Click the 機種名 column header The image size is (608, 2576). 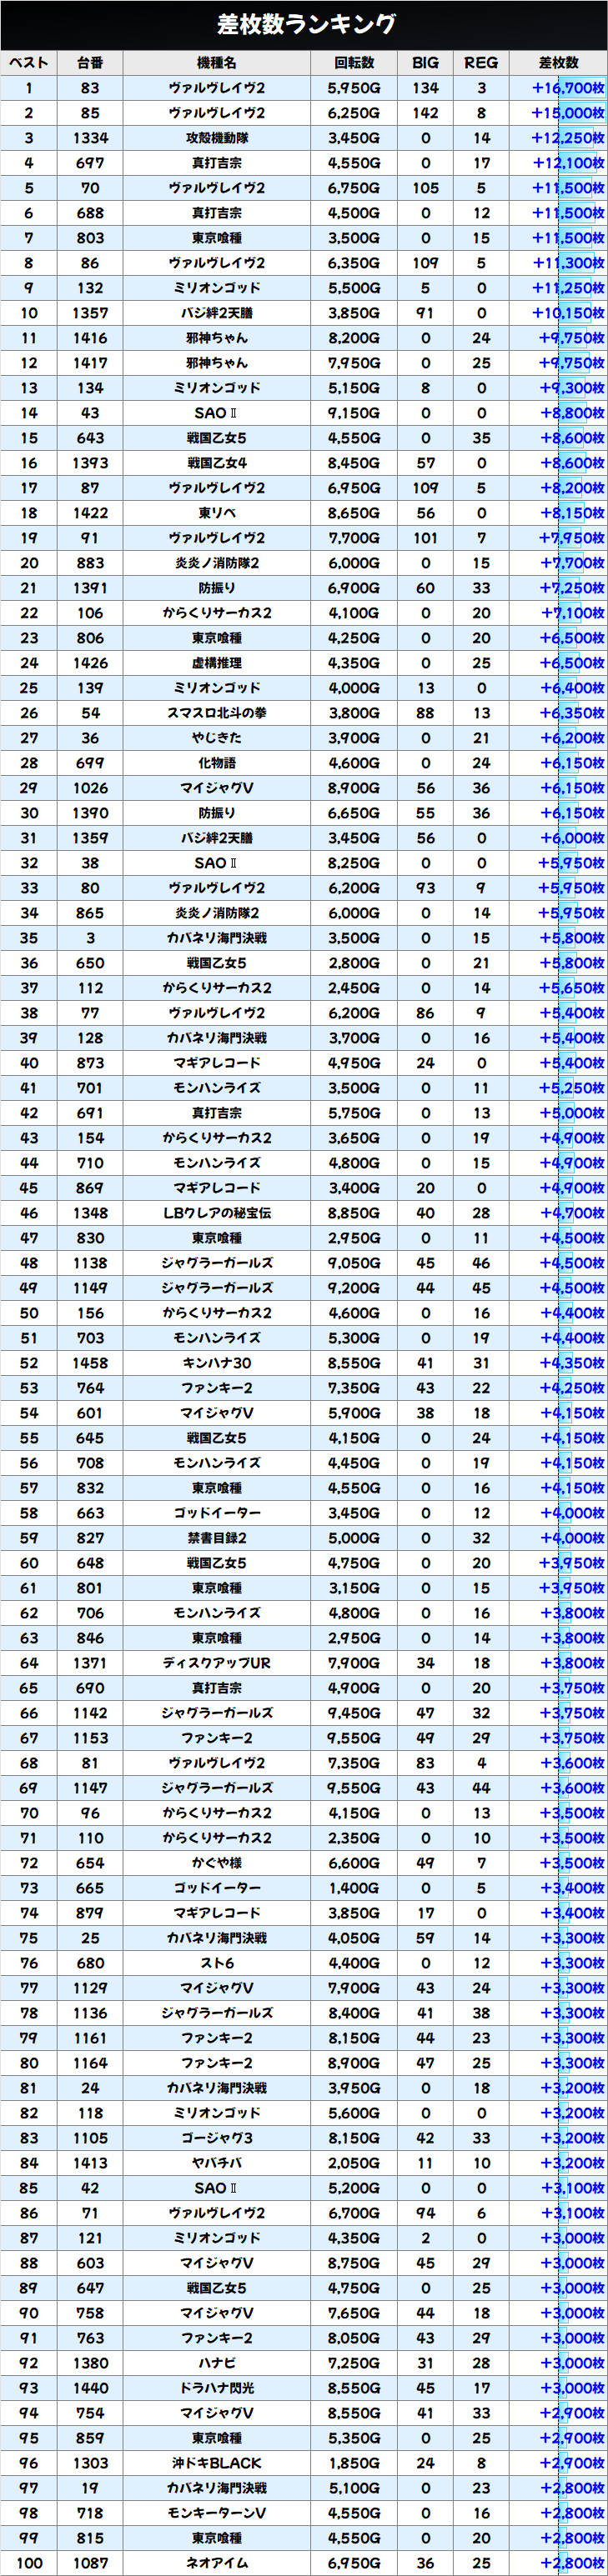[x=217, y=63]
